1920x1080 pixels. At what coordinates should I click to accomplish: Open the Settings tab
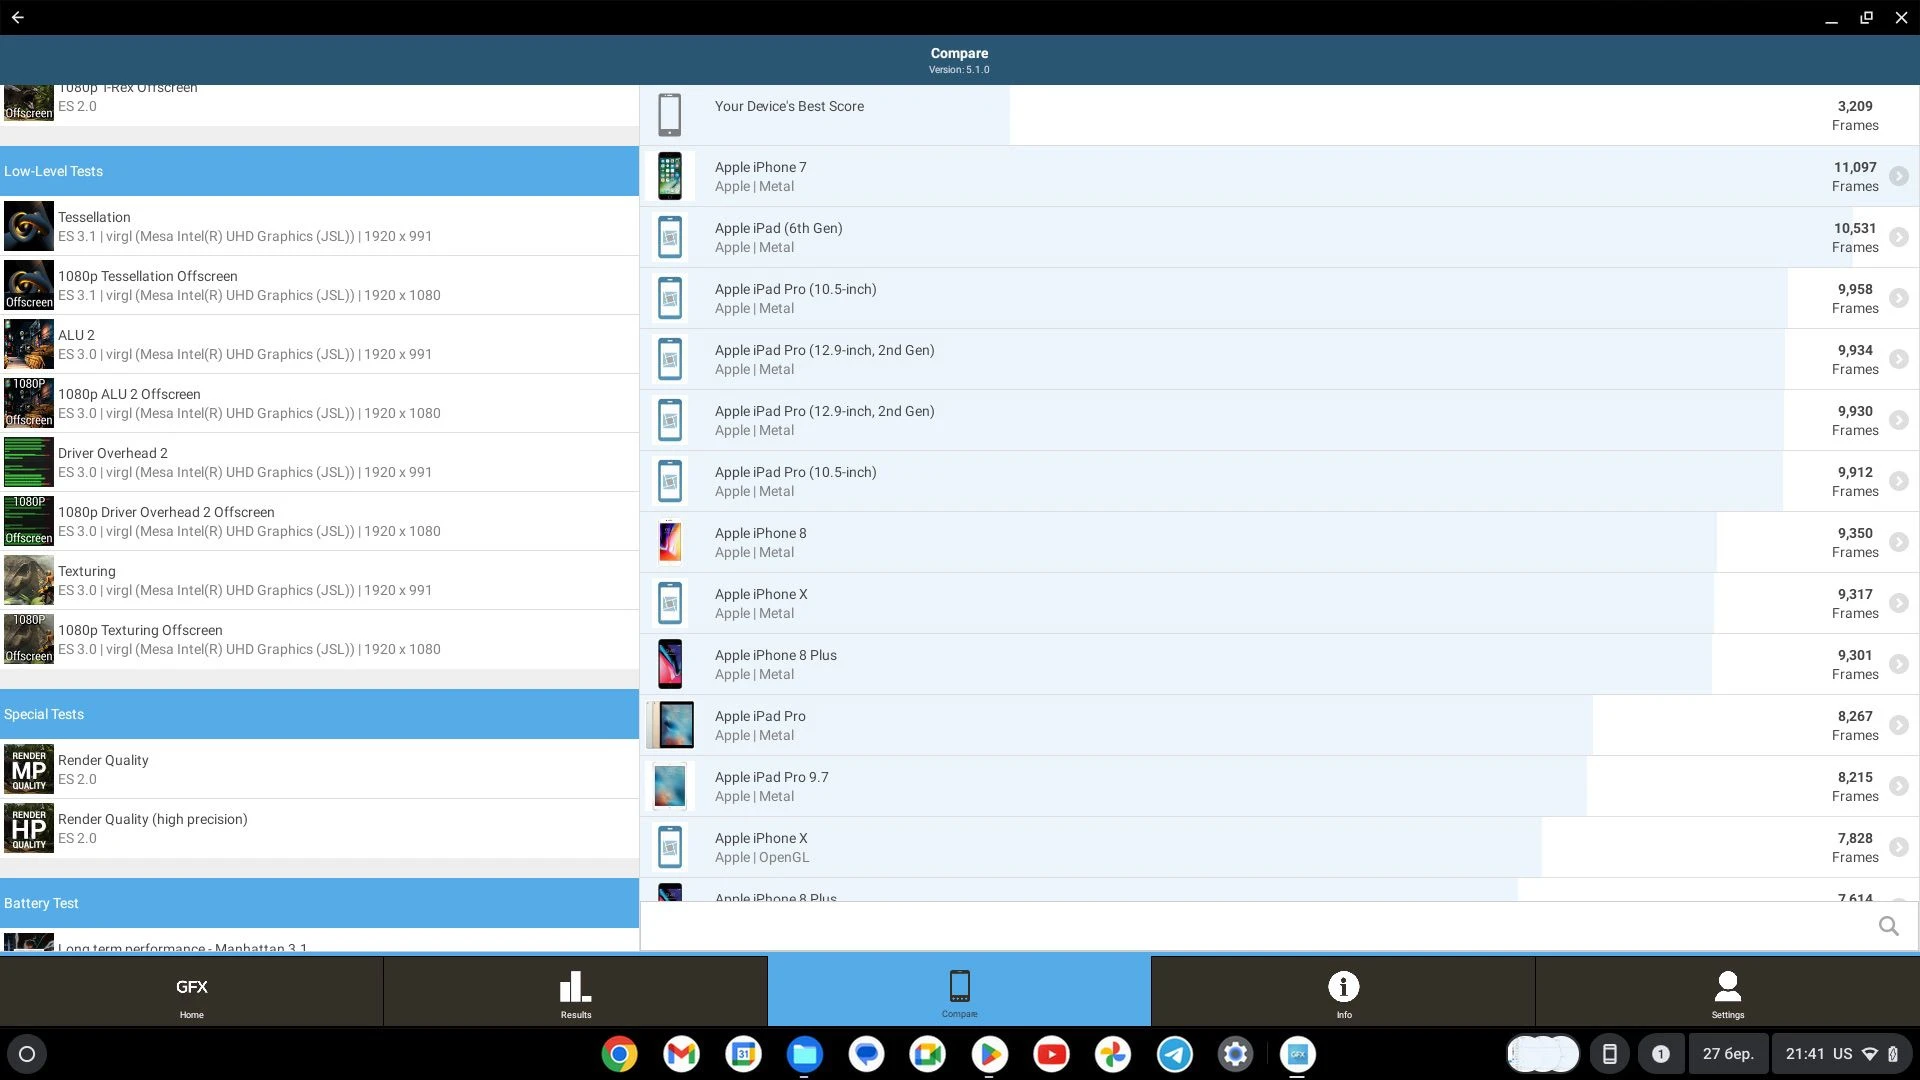pos(1727,991)
